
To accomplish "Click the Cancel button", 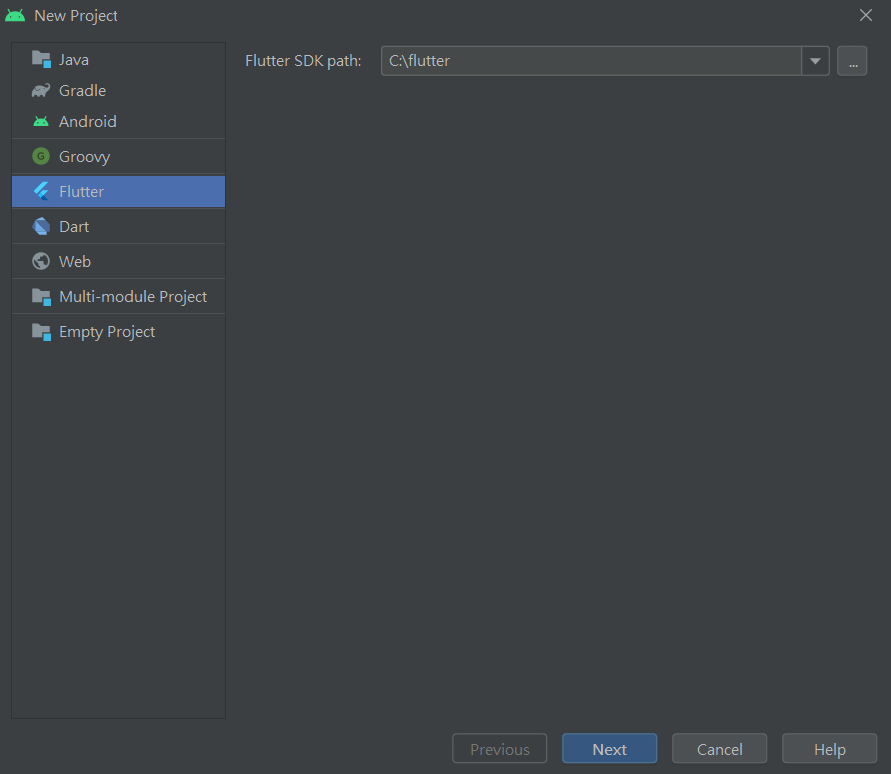I will click(719, 749).
